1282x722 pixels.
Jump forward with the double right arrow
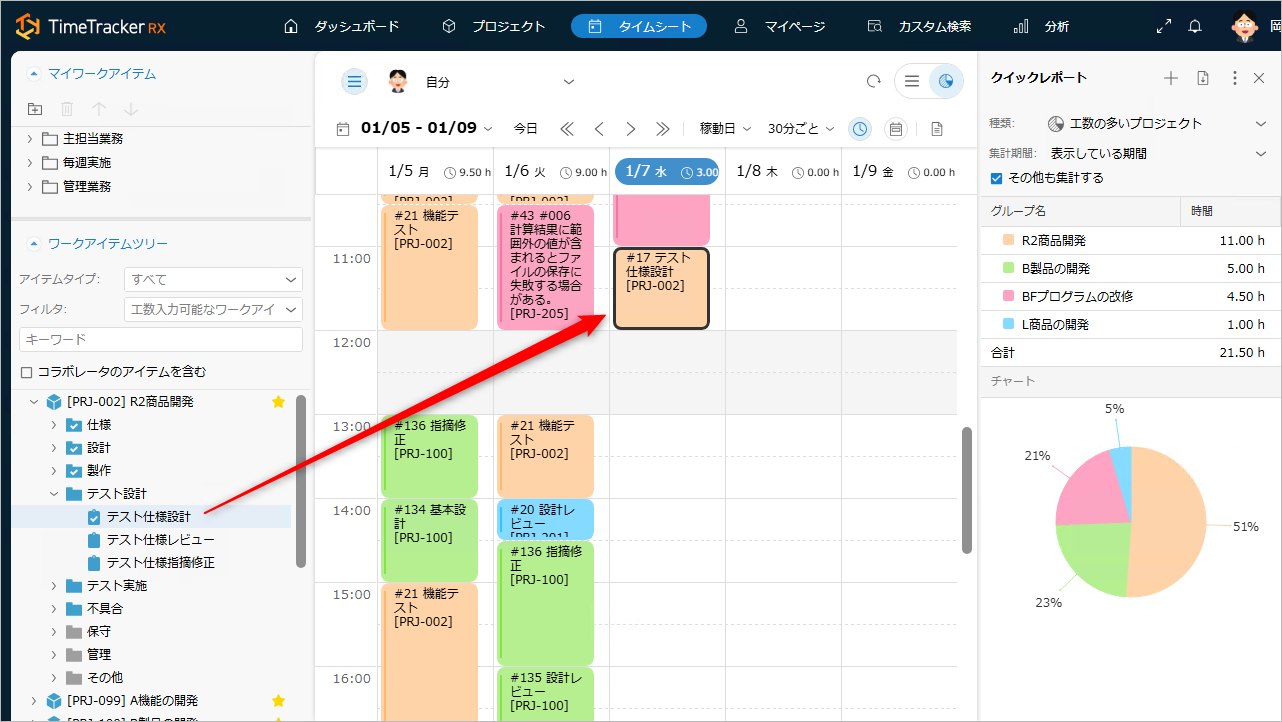pyautogui.click(x=662, y=128)
